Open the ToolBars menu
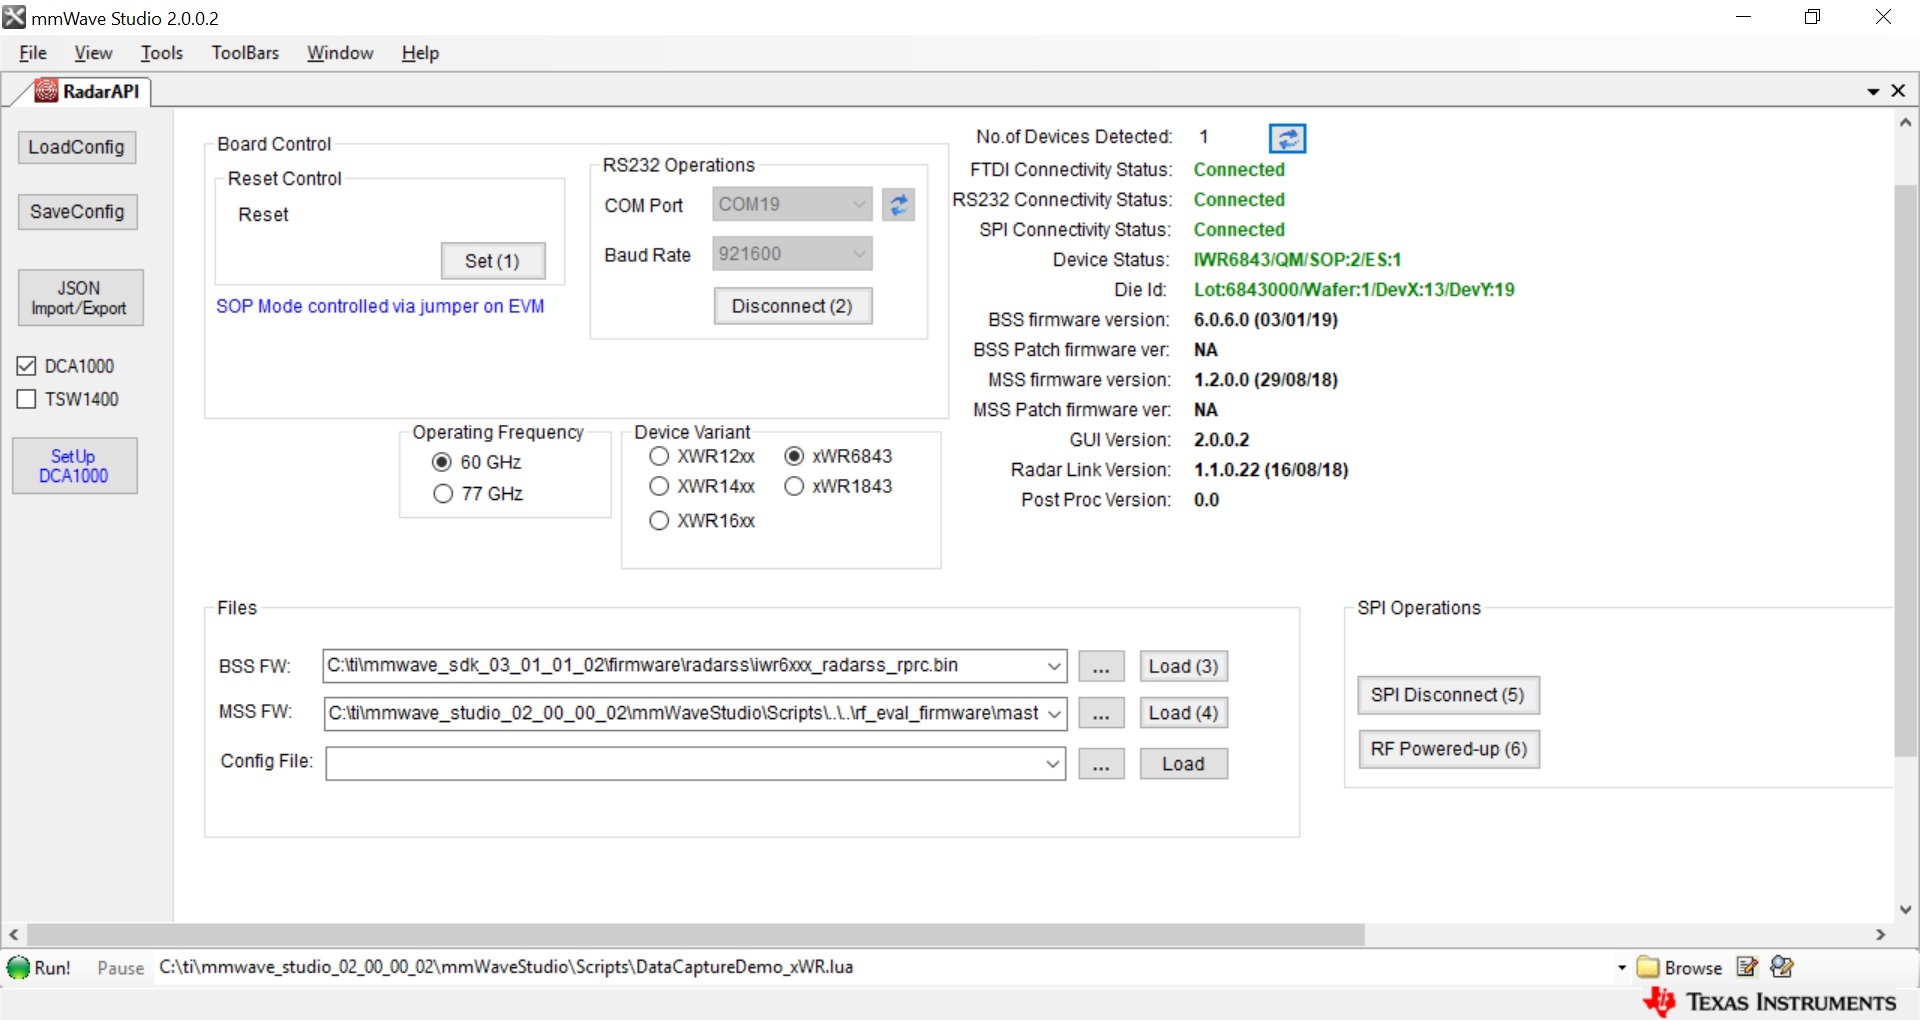This screenshot has height=1020, width=1920. click(x=245, y=53)
